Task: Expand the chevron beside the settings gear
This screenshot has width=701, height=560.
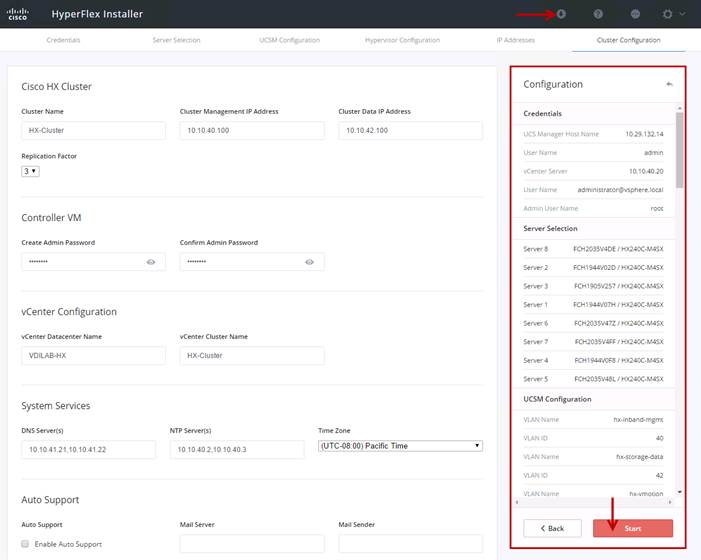Action: pos(682,14)
